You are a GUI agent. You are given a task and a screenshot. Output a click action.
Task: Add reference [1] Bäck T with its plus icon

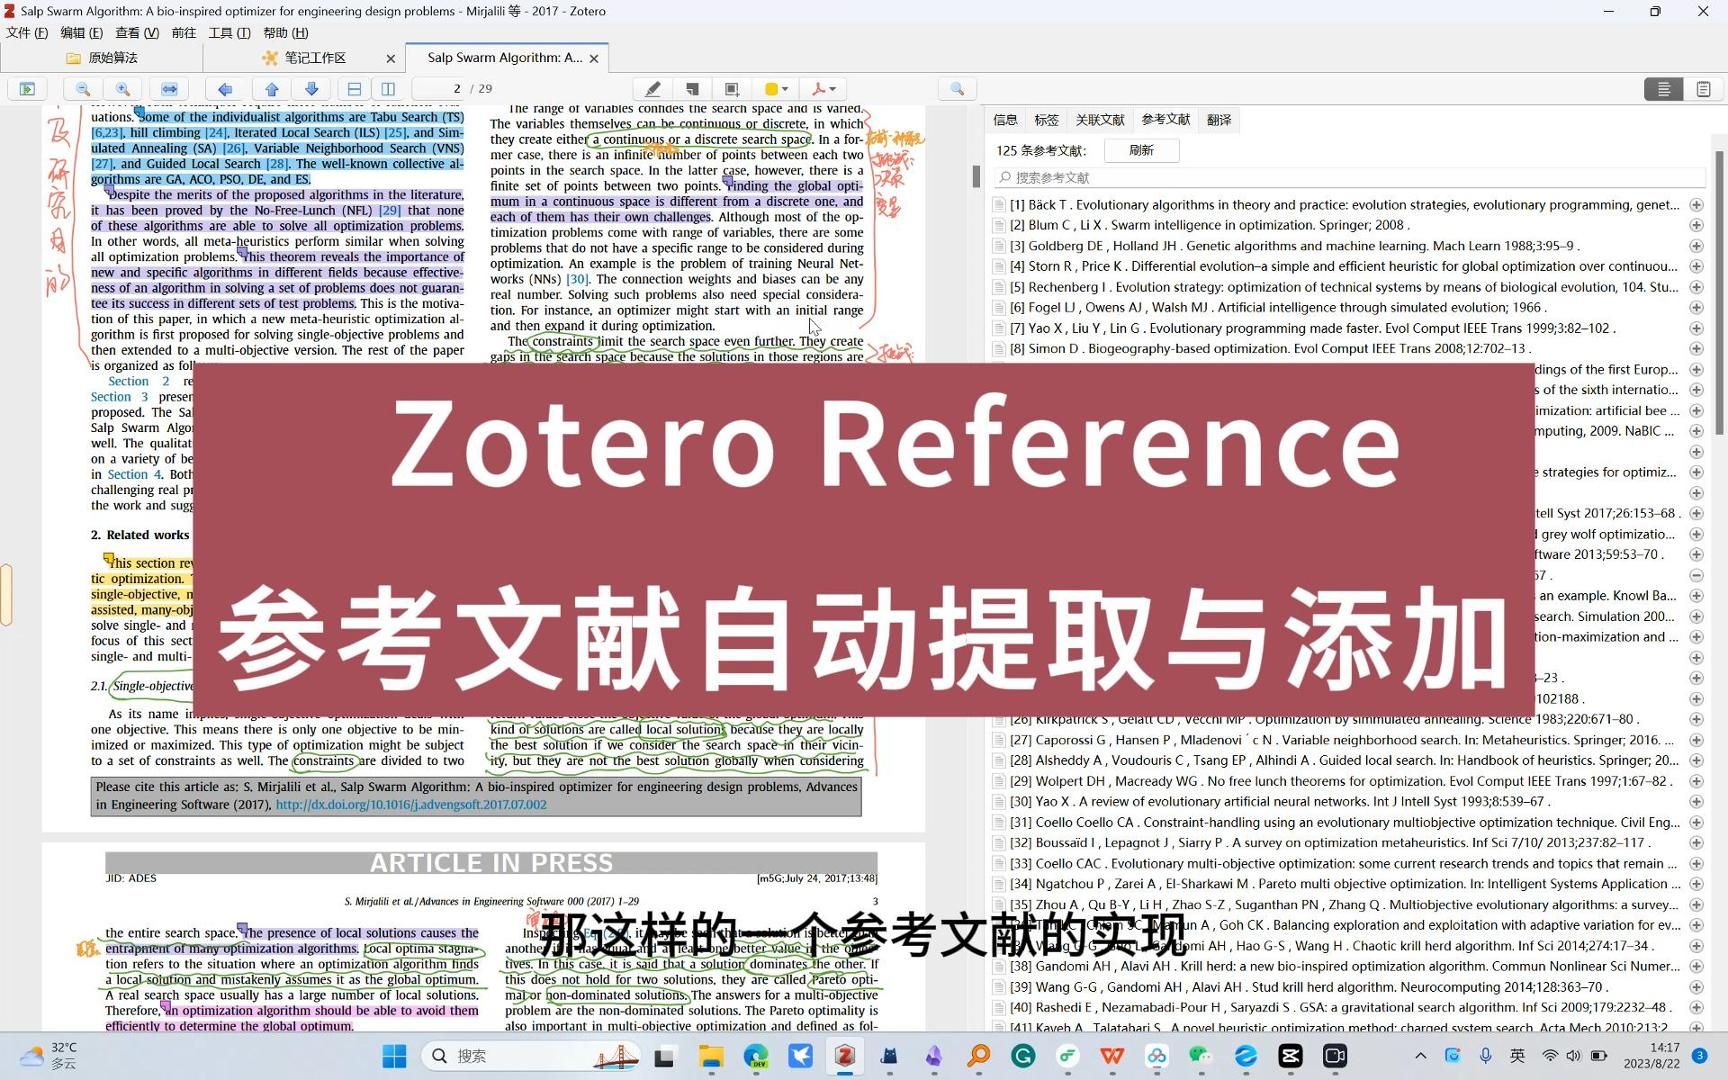tap(1696, 205)
